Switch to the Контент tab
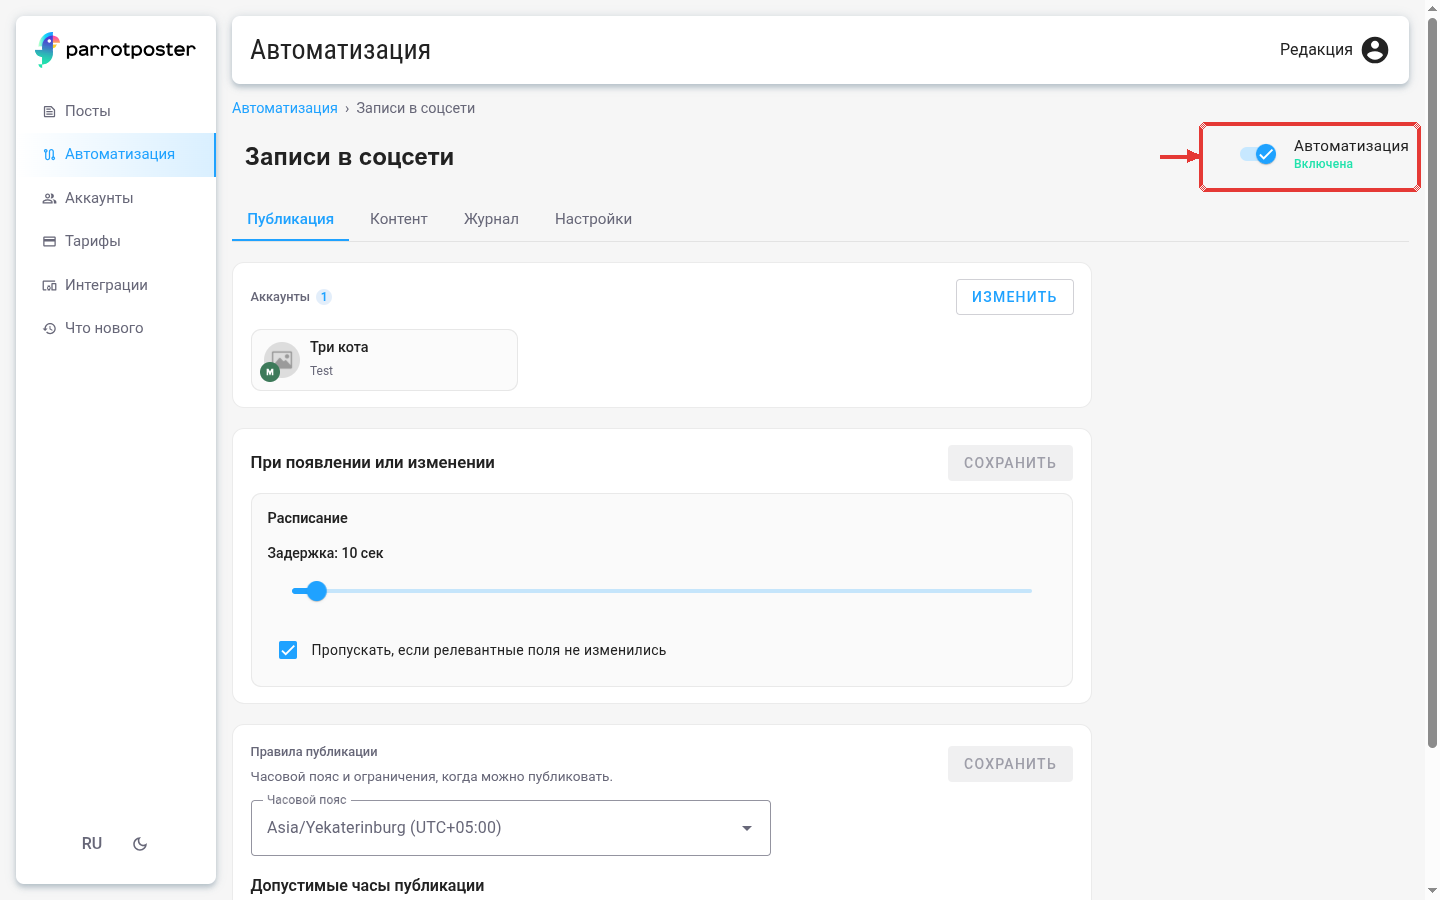 (x=399, y=219)
